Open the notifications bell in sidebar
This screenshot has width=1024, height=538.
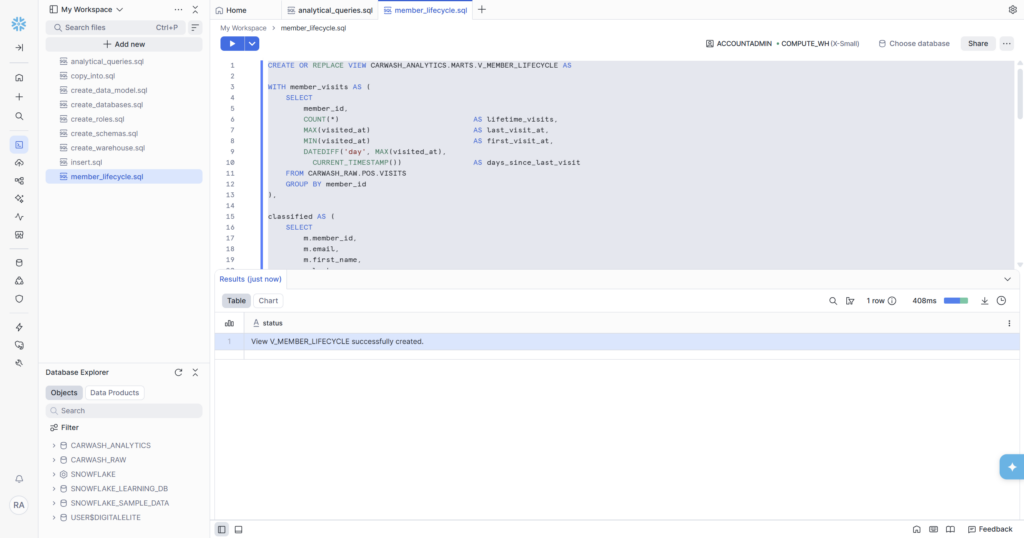(19, 479)
